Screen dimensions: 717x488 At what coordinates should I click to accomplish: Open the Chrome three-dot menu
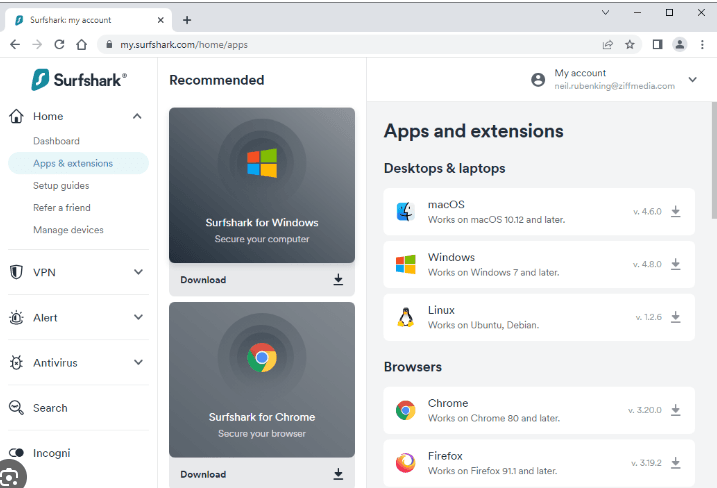702,44
